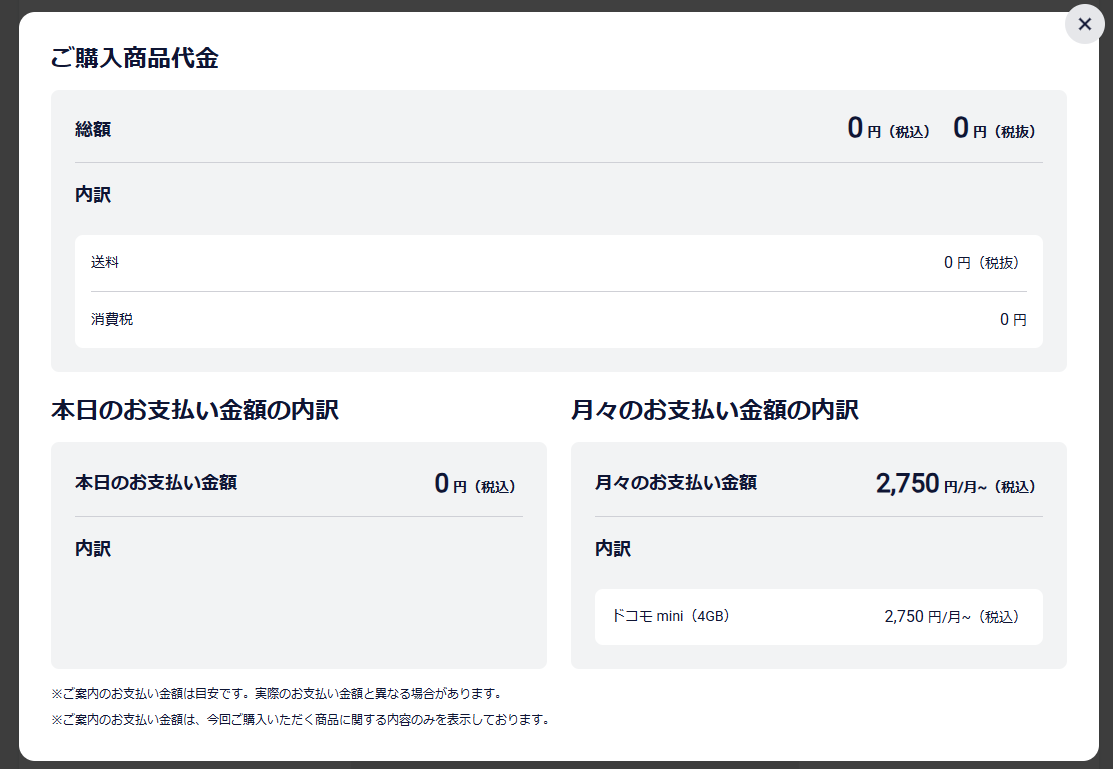Click the first footnote about 目安
Image resolution: width=1113 pixels, height=769 pixels.
click(276, 693)
